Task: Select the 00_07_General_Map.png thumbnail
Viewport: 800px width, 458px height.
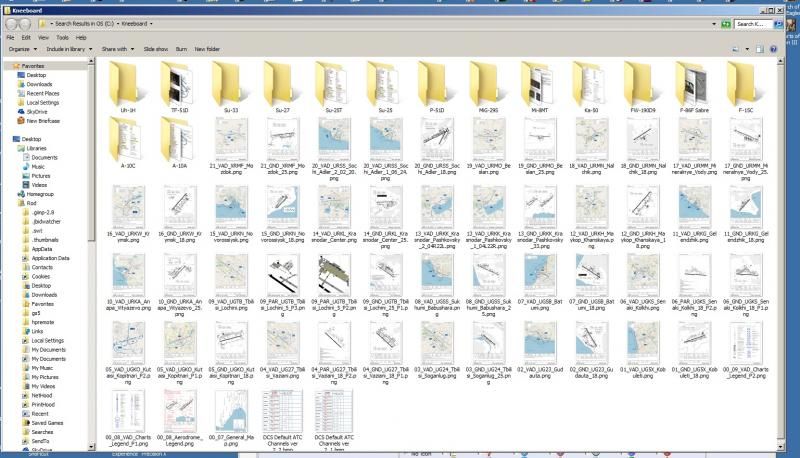Action: (231, 418)
